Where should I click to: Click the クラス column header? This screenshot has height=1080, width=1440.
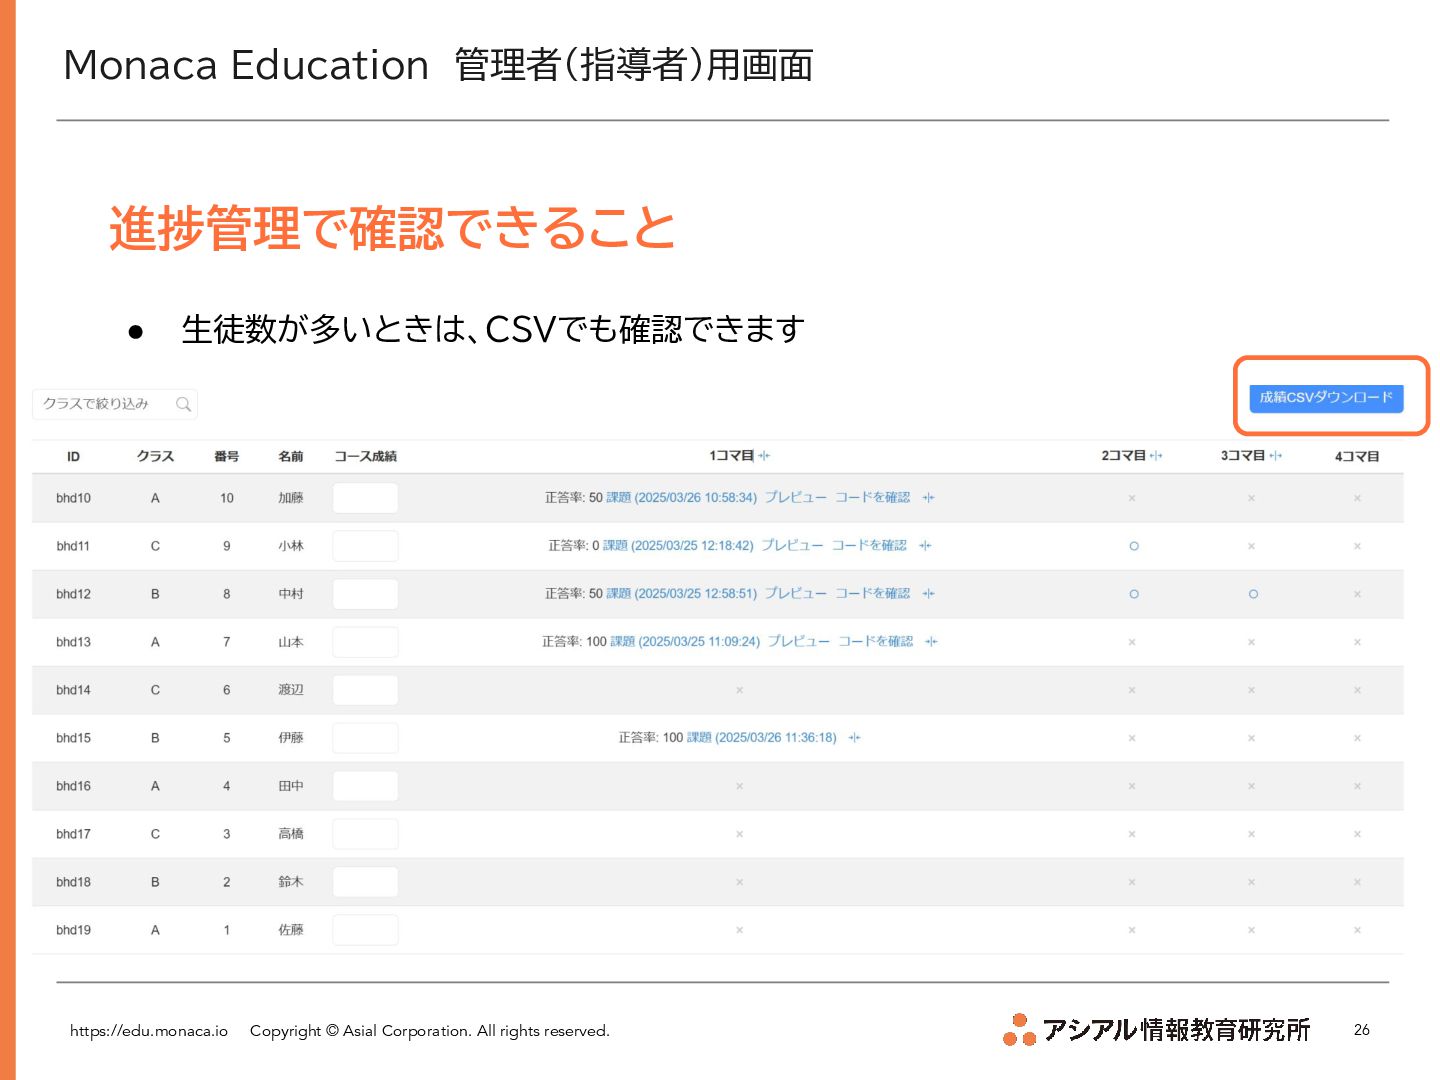(155, 457)
